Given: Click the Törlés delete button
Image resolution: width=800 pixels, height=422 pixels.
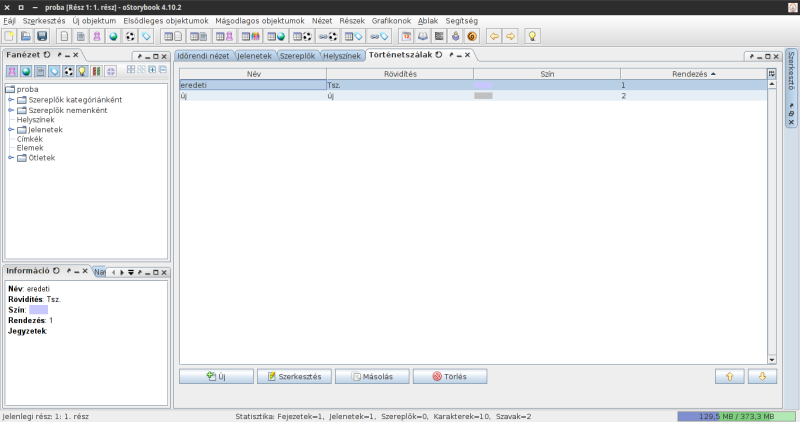Looking at the screenshot, I should pos(449,376).
